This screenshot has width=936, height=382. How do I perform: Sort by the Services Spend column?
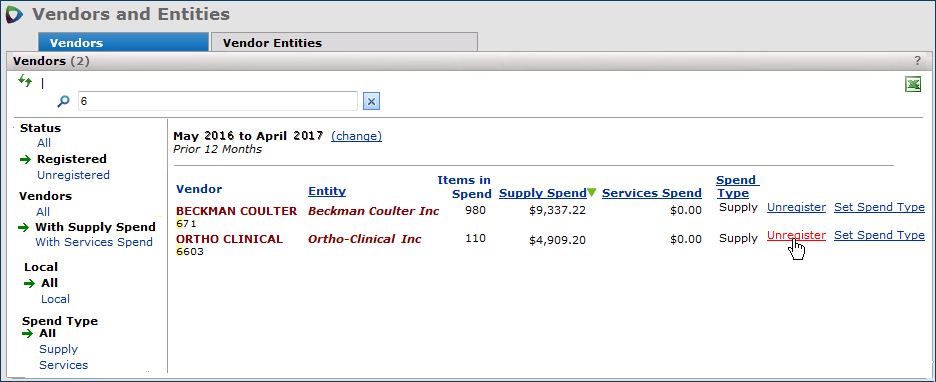652,193
